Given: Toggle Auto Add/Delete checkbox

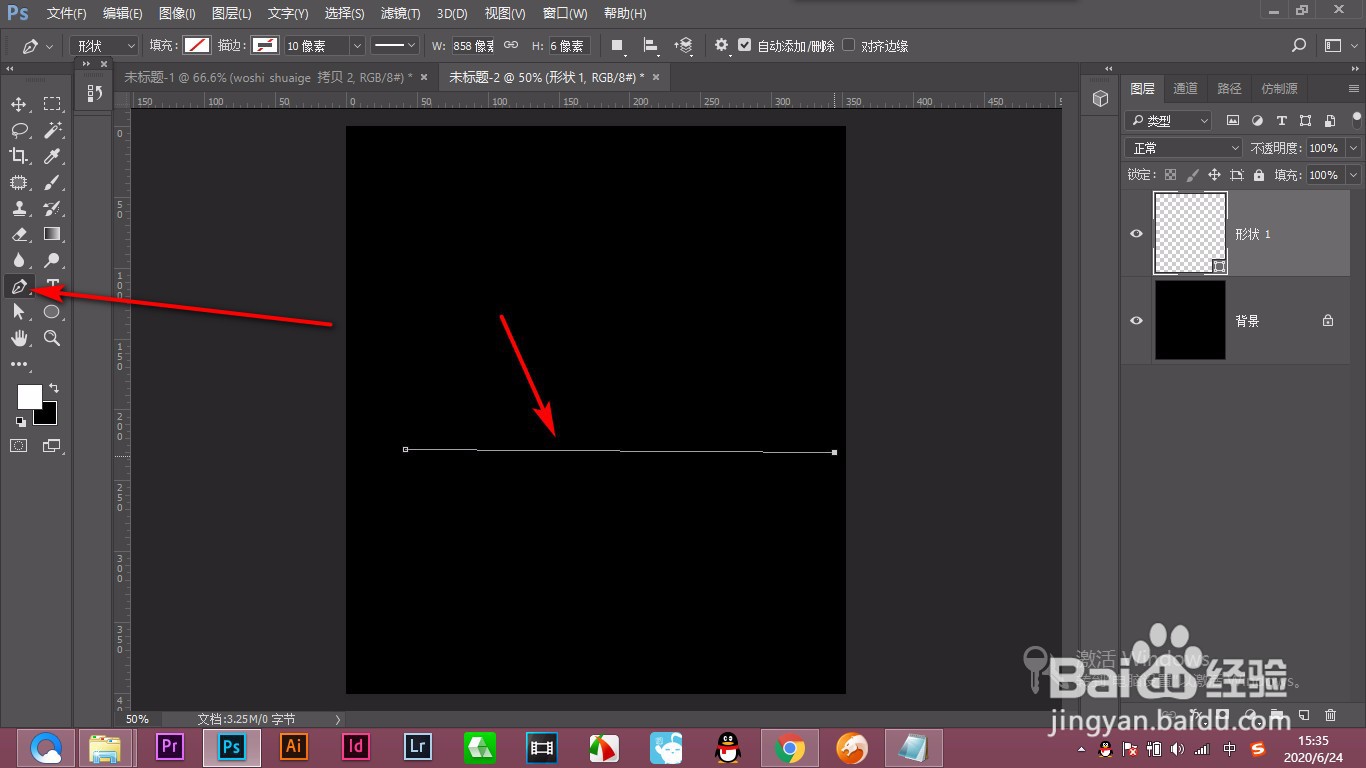Looking at the screenshot, I should point(745,45).
